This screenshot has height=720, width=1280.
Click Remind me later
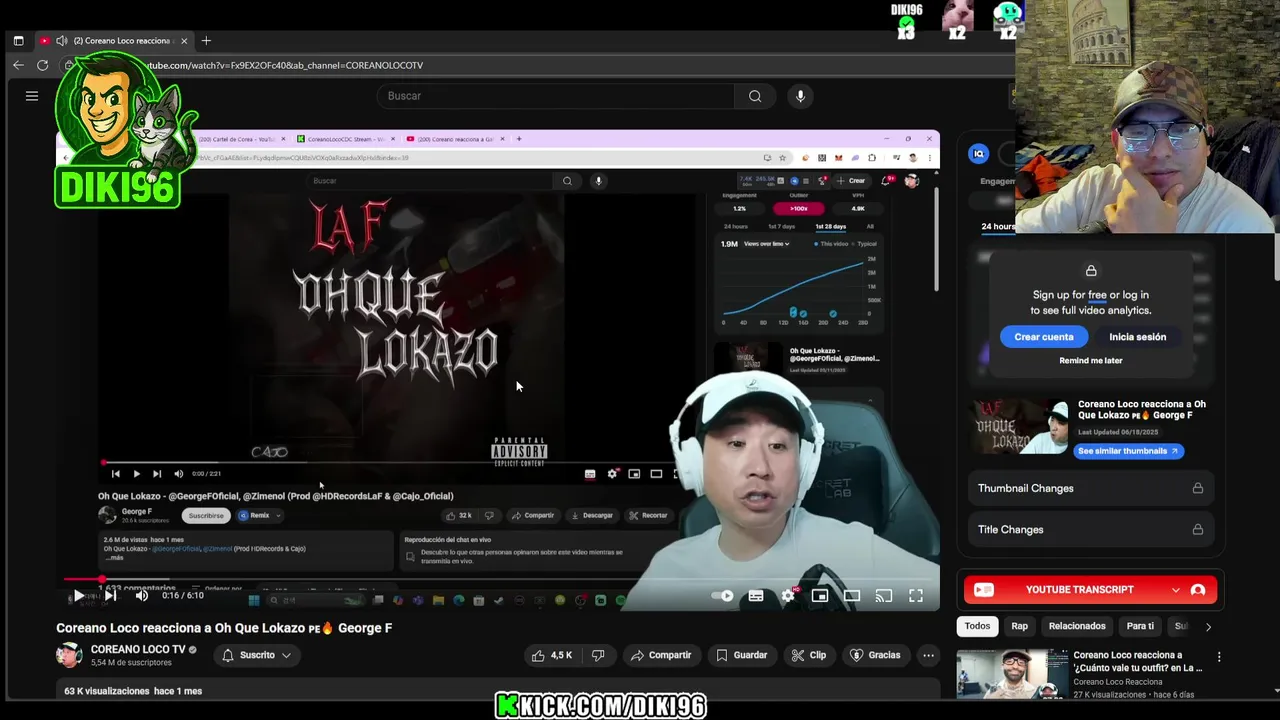tap(1091, 360)
